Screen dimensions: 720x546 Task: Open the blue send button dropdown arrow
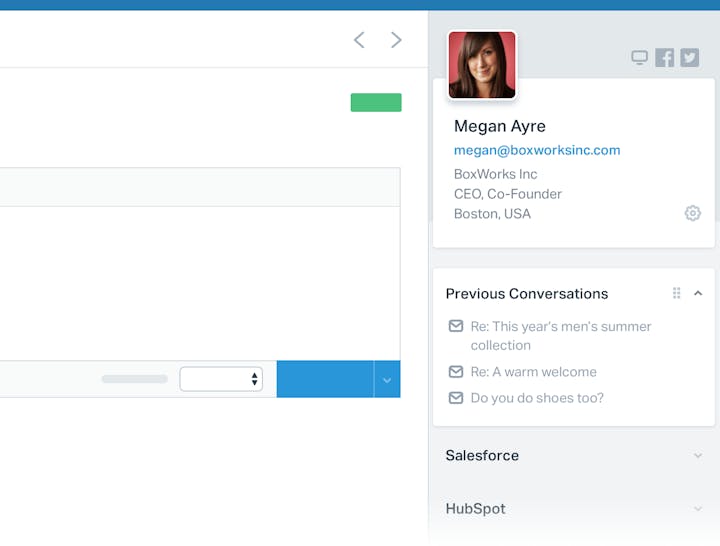coord(387,380)
